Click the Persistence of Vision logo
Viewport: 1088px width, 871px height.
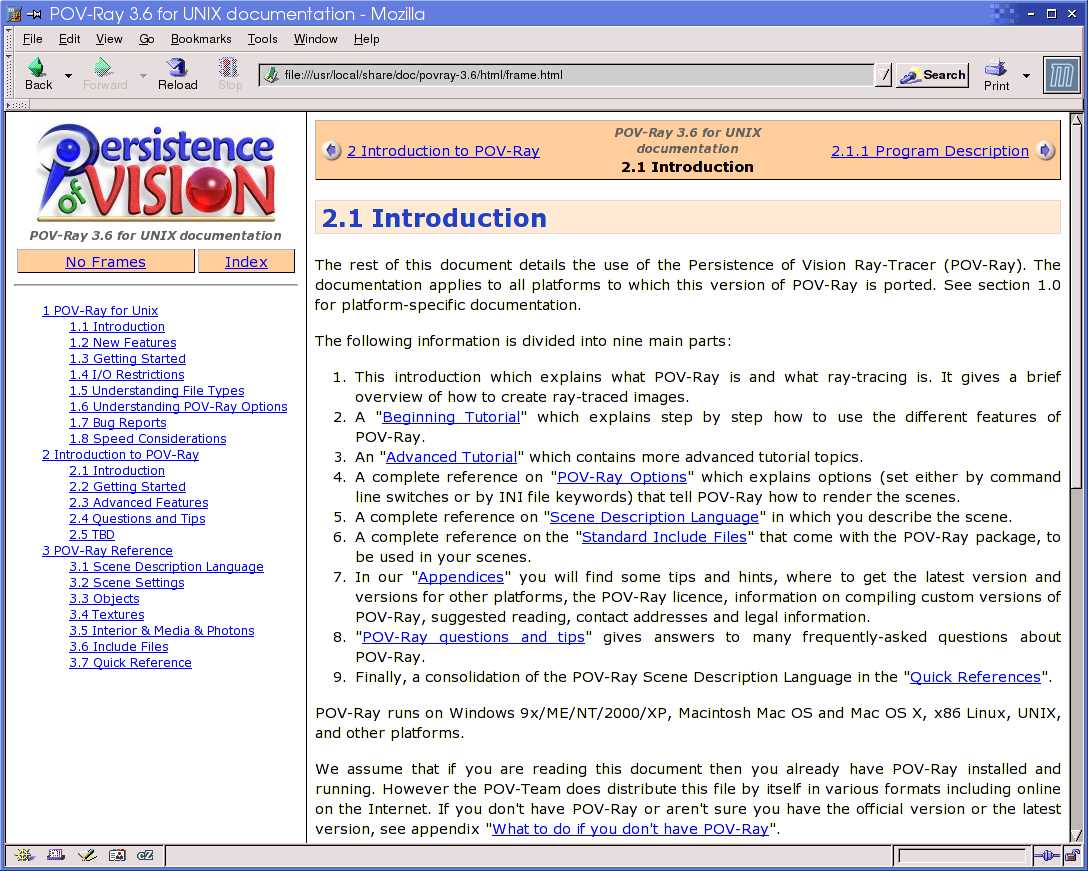point(156,172)
